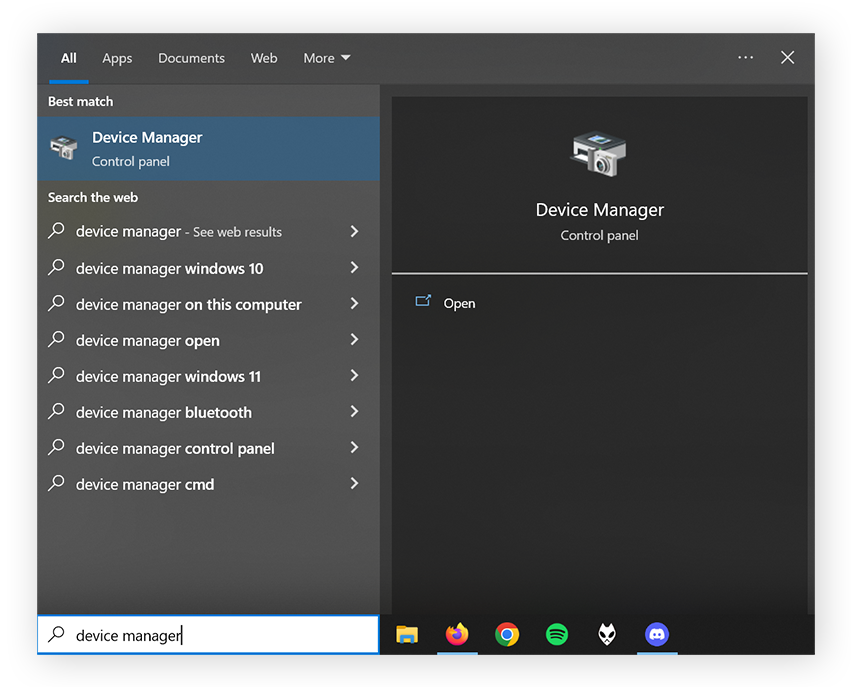
Task: Close the search panel with X
Action: [788, 58]
